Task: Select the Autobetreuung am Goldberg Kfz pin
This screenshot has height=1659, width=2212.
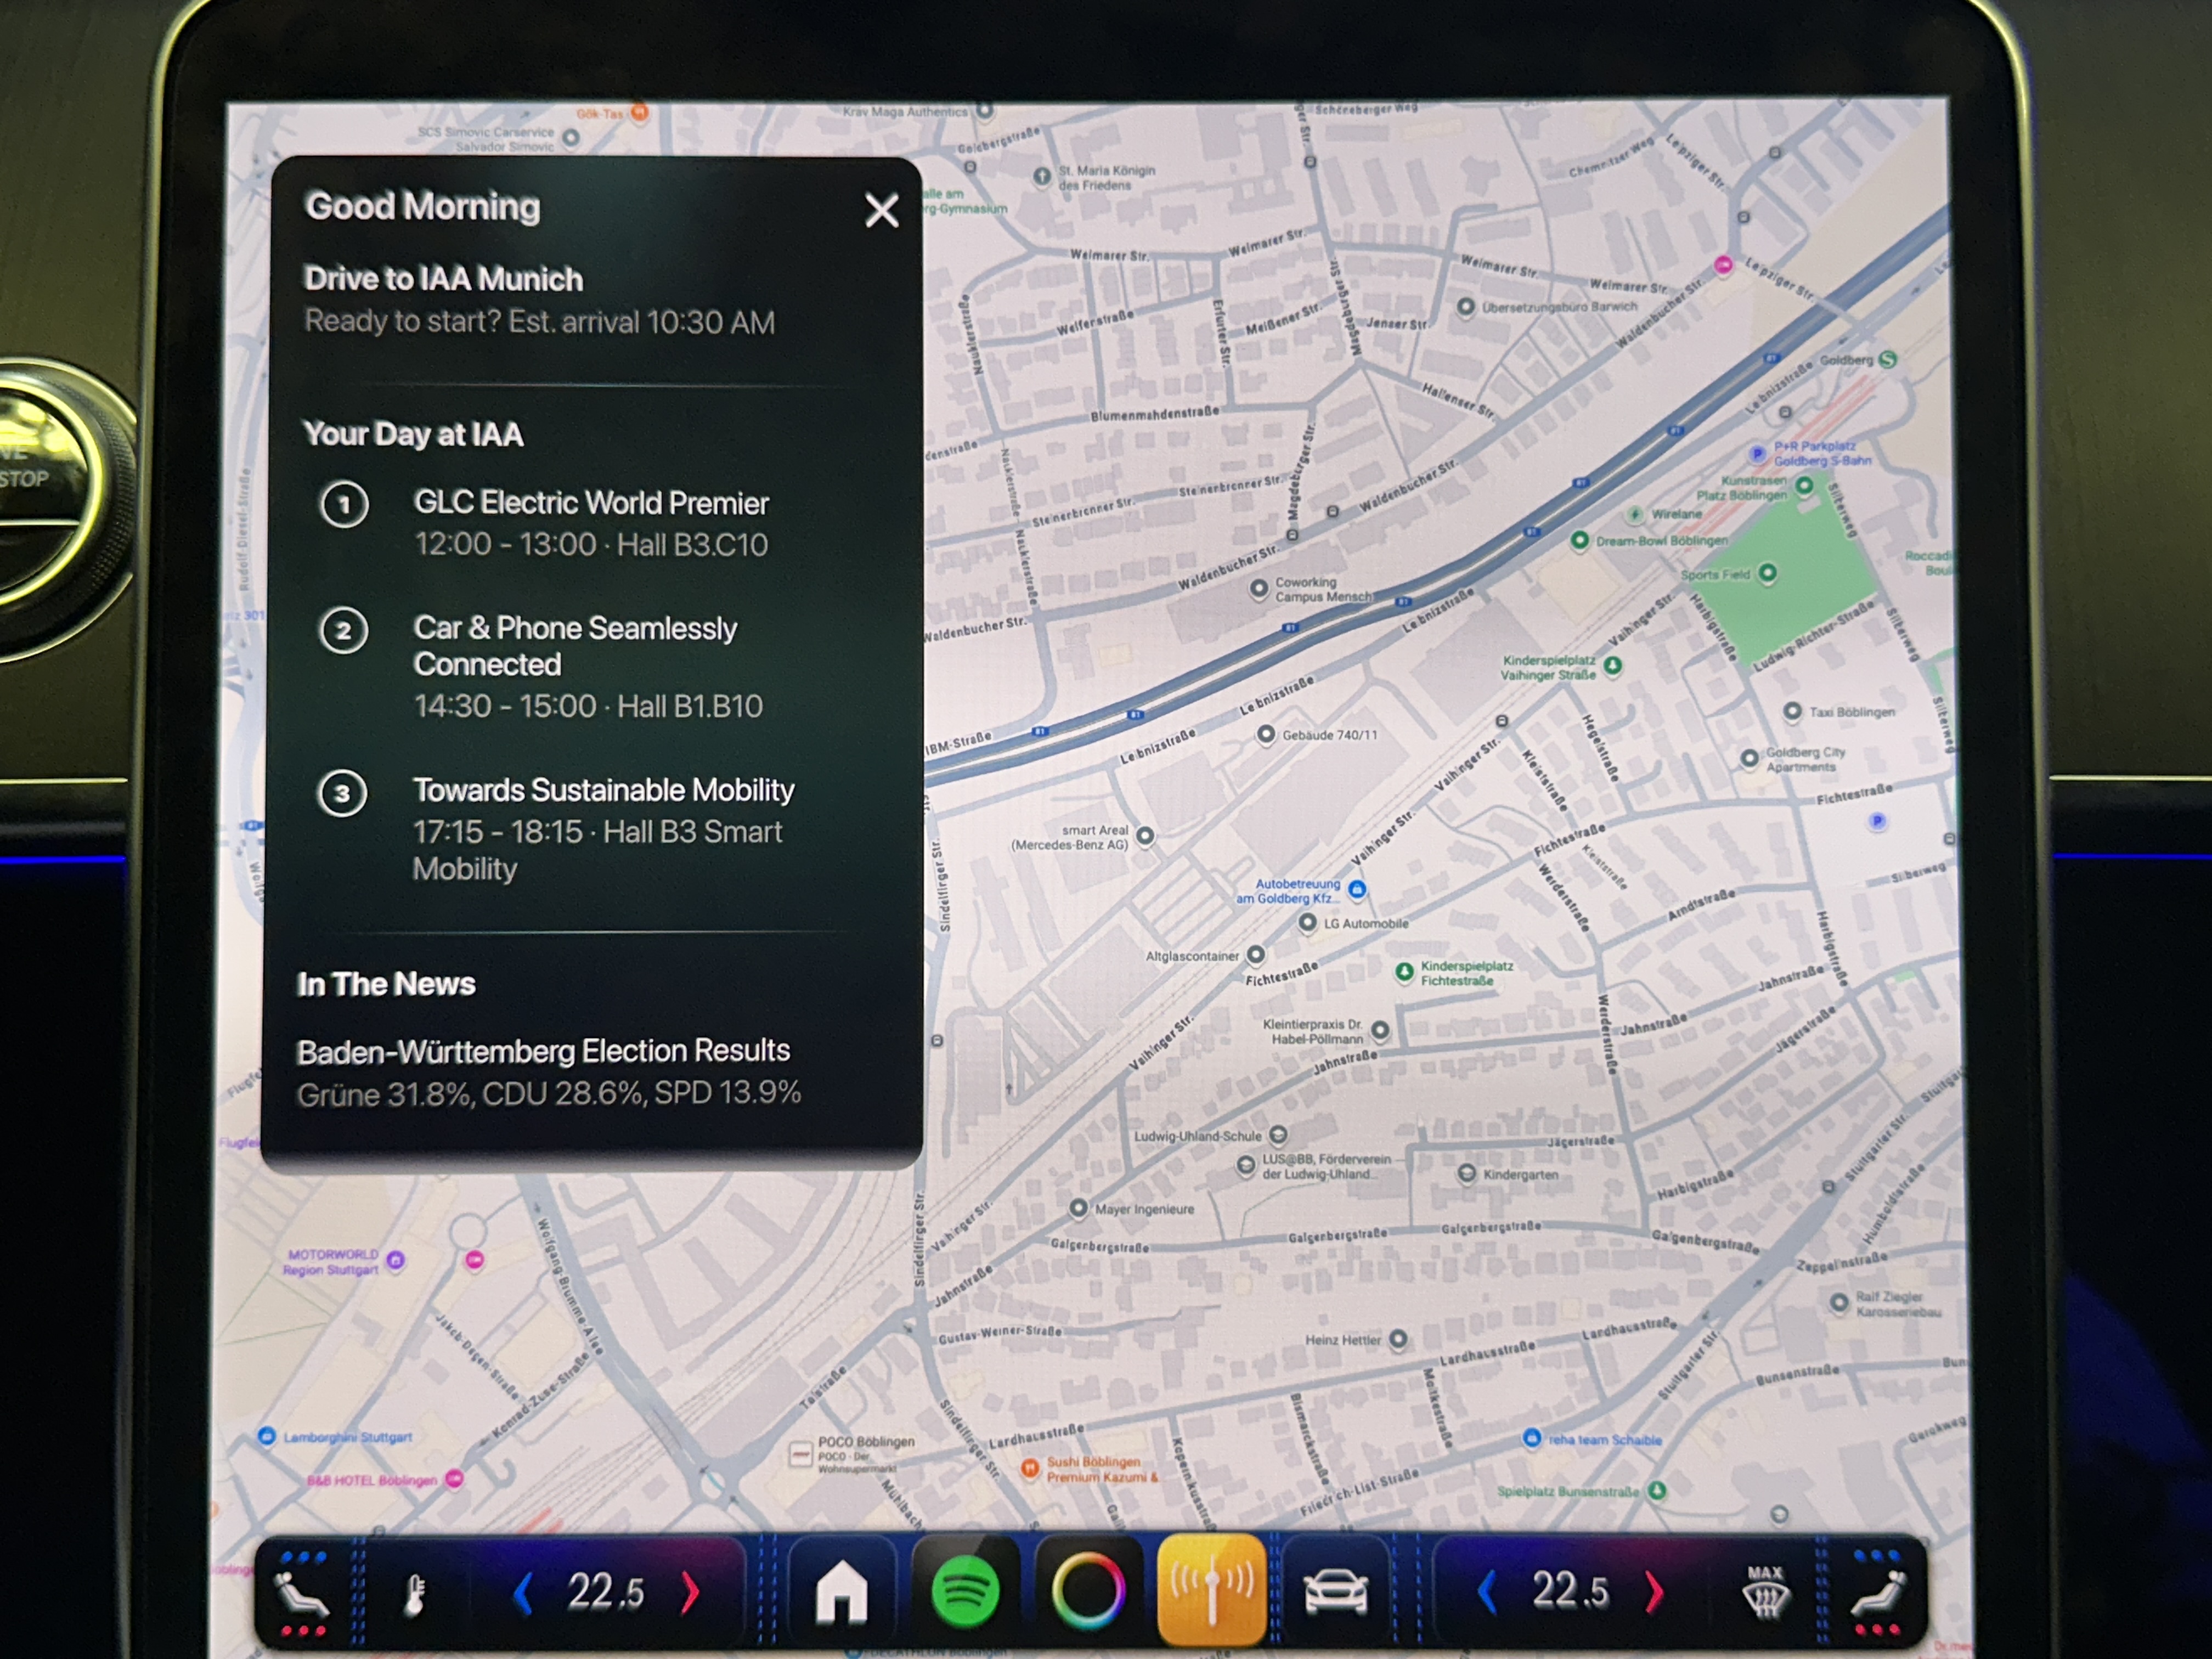Action: point(1357,889)
